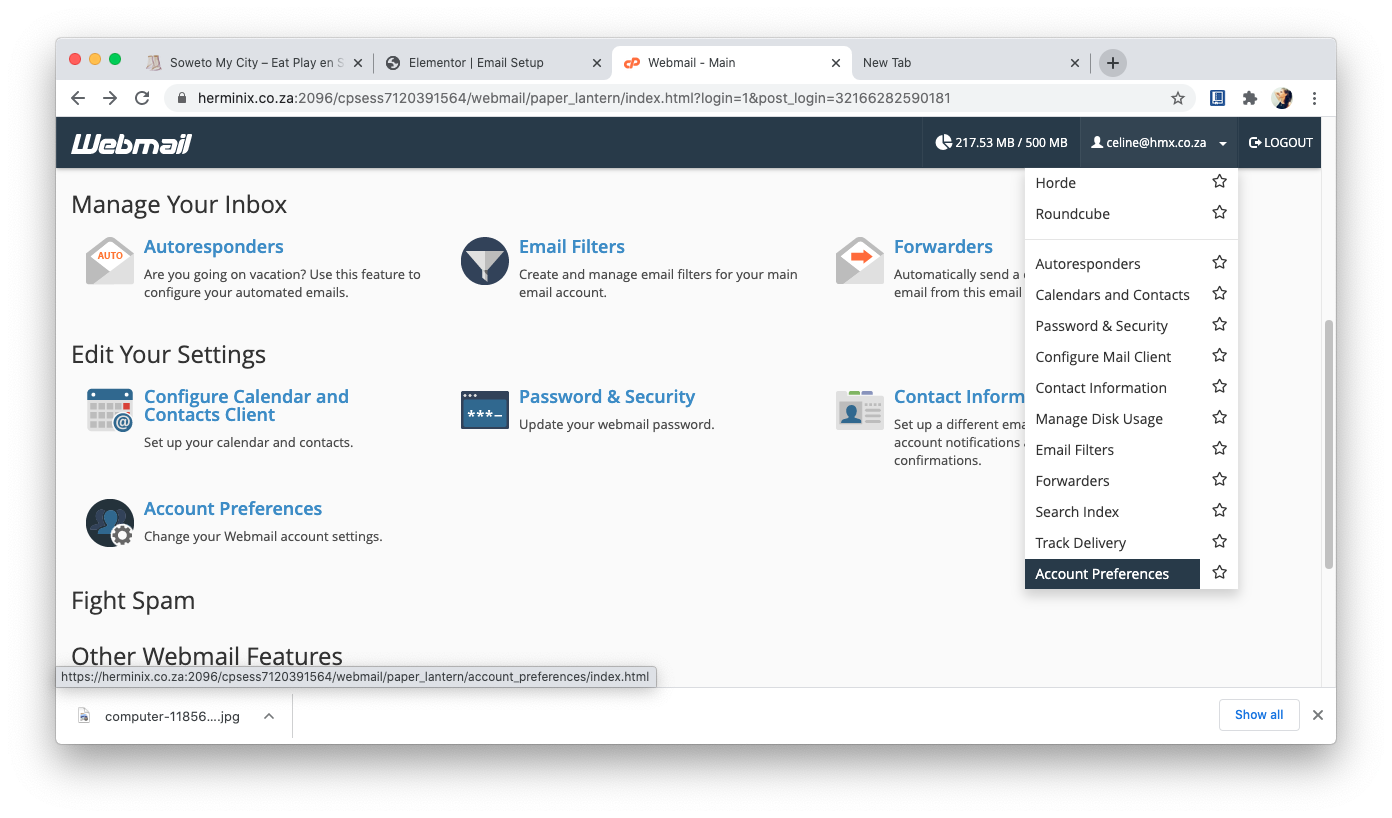Click the Webmail logo in header
Screen dimensions: 1392x818
coord(131,144)
